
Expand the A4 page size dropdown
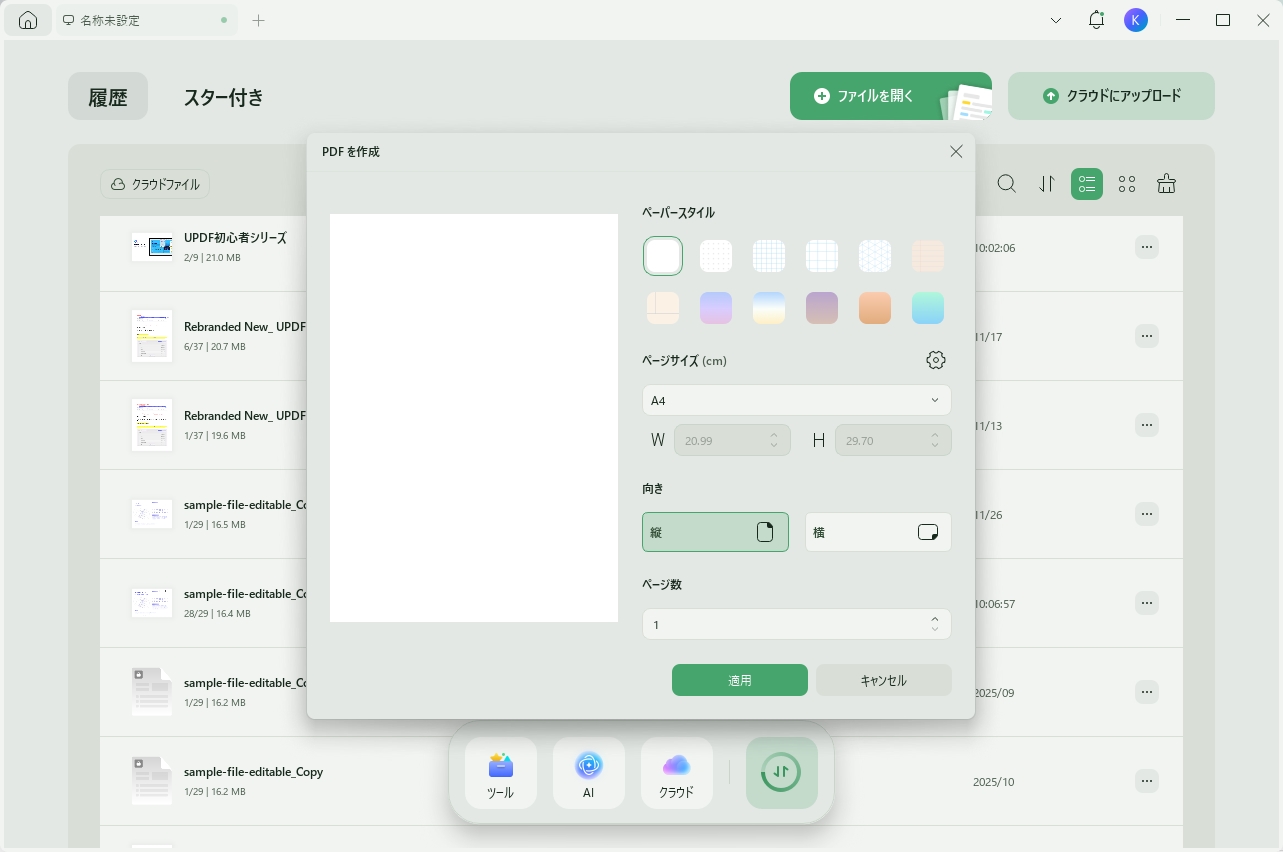[796, 400]
